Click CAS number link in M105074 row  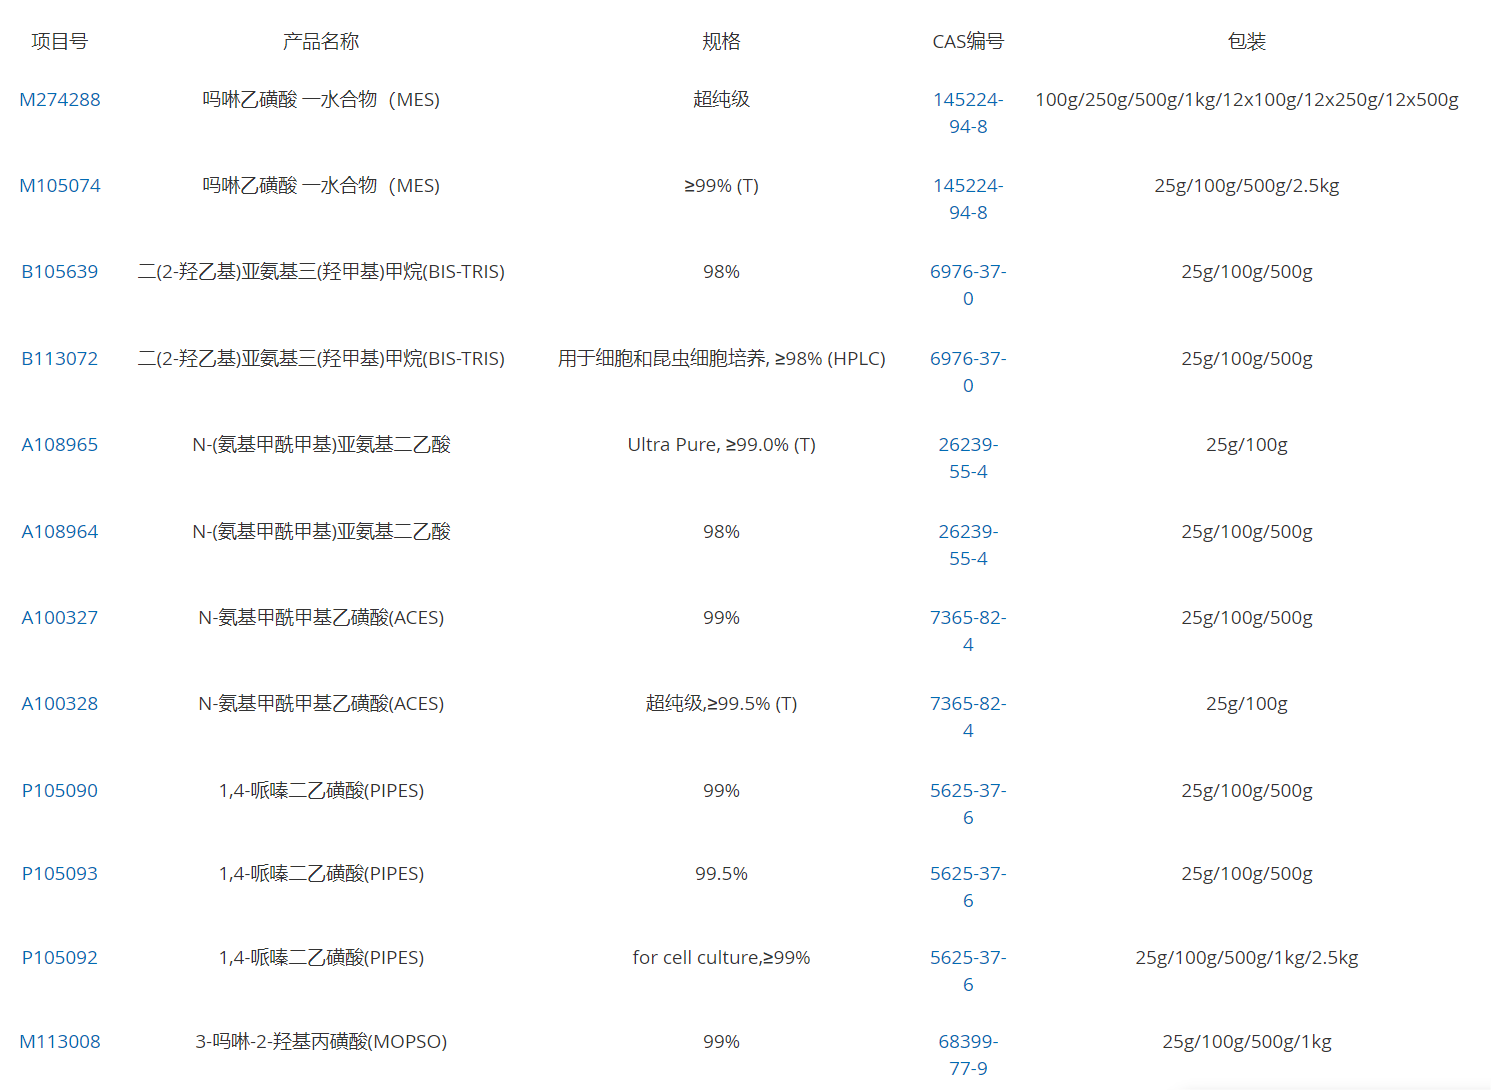click(x=968, y=199)
